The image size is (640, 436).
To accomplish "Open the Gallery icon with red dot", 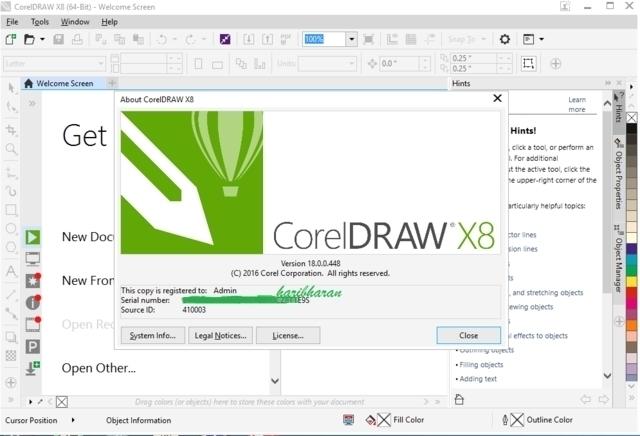I will pyautogui.click(x=33, y=325).
